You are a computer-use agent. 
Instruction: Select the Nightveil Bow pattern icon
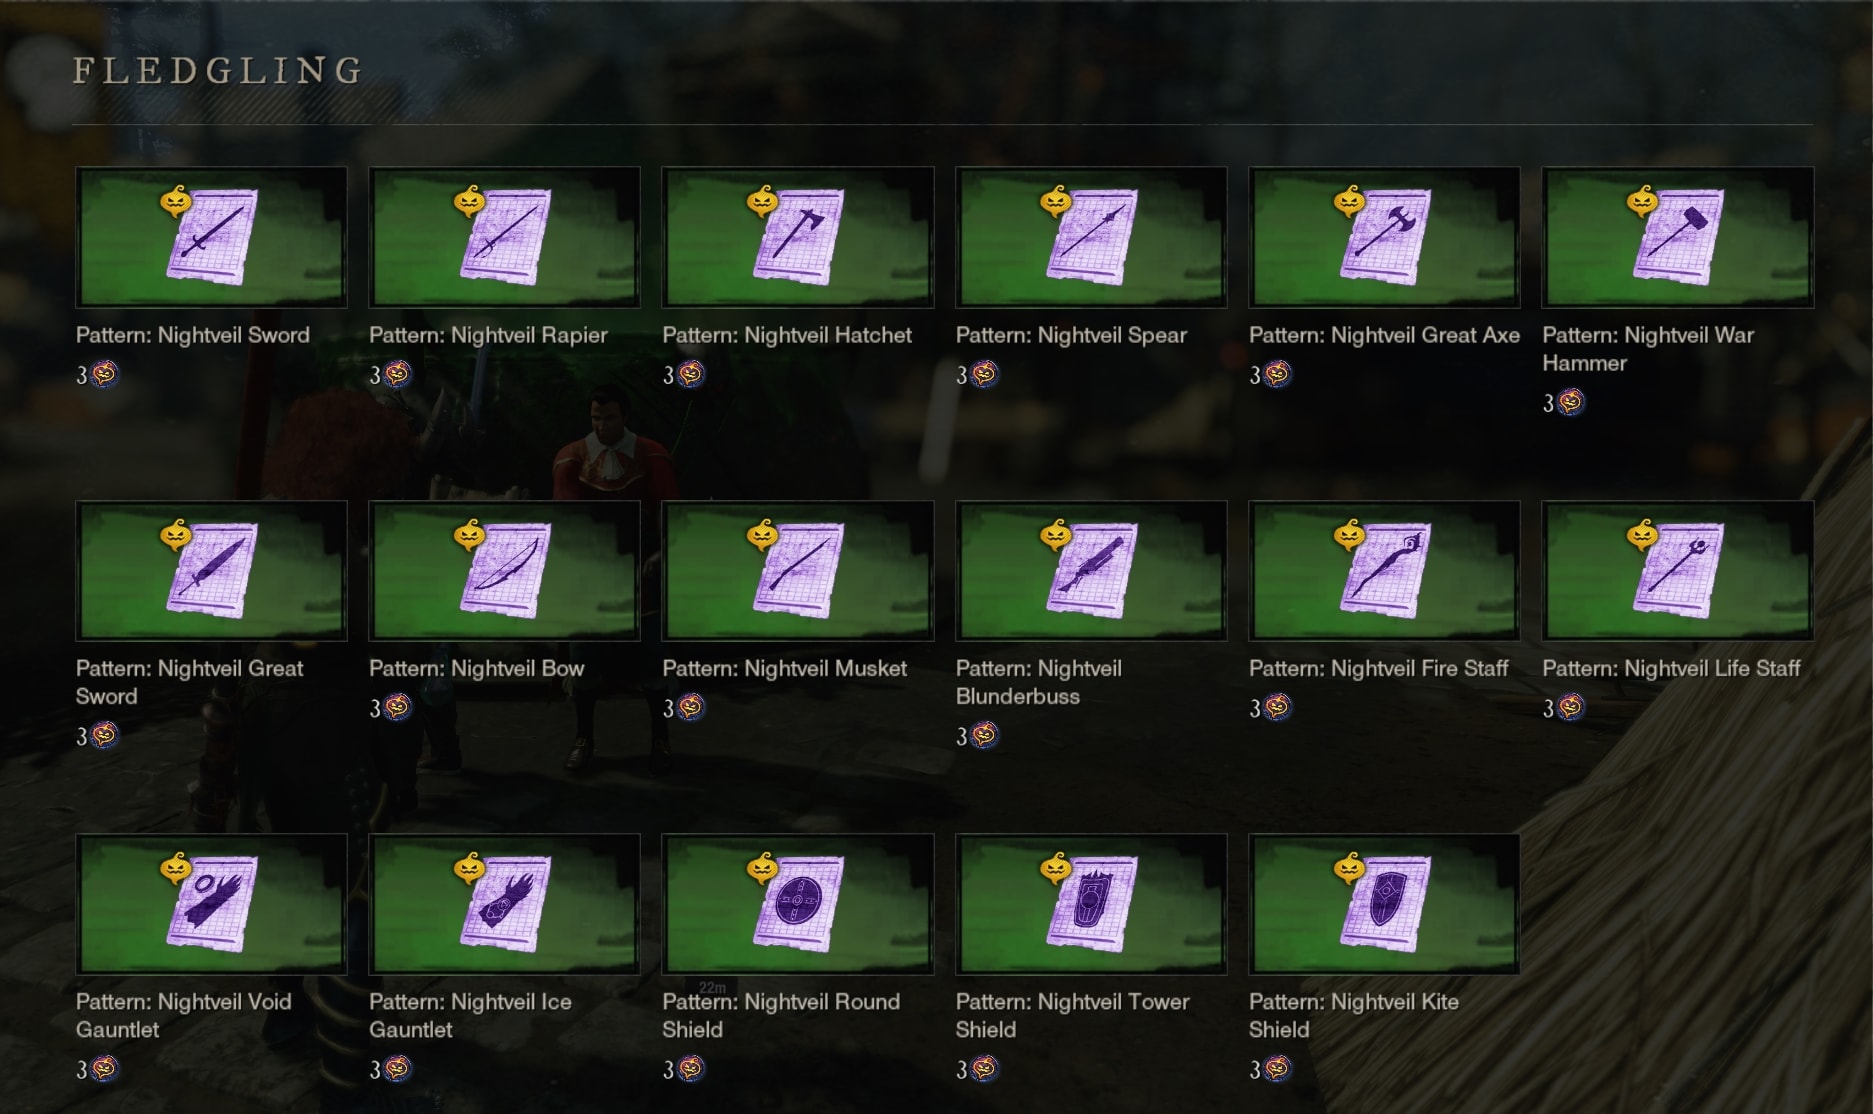(x=504, y=570)
